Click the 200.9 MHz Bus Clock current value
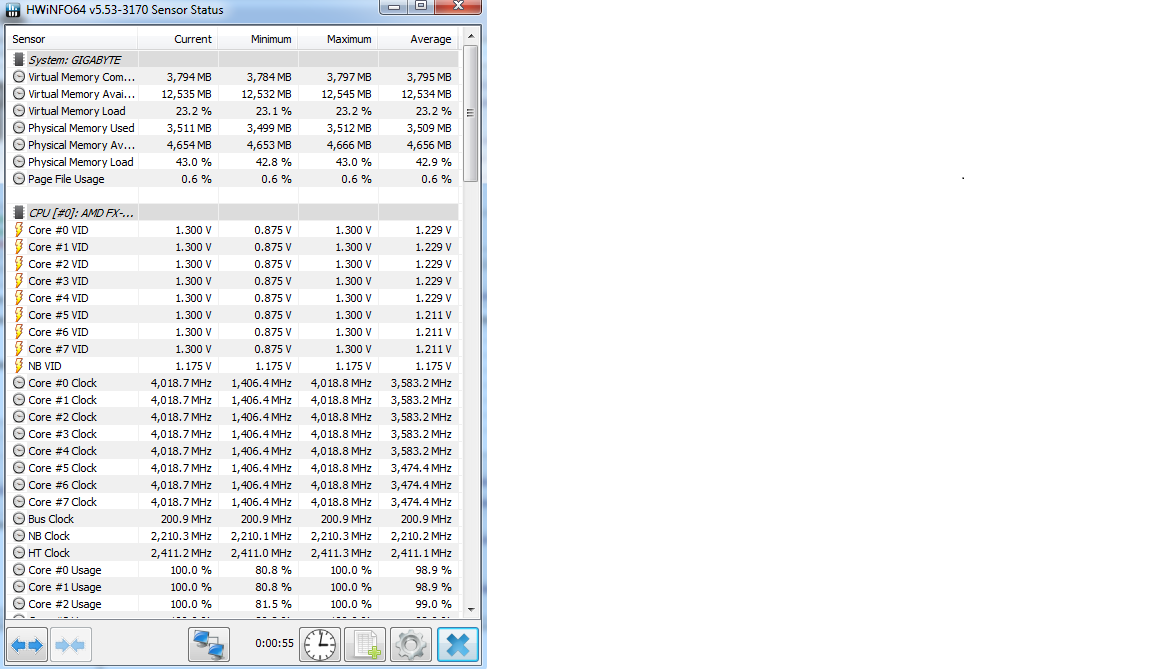1152x669 pixels. pyautogui.click(x=186, y=518)
